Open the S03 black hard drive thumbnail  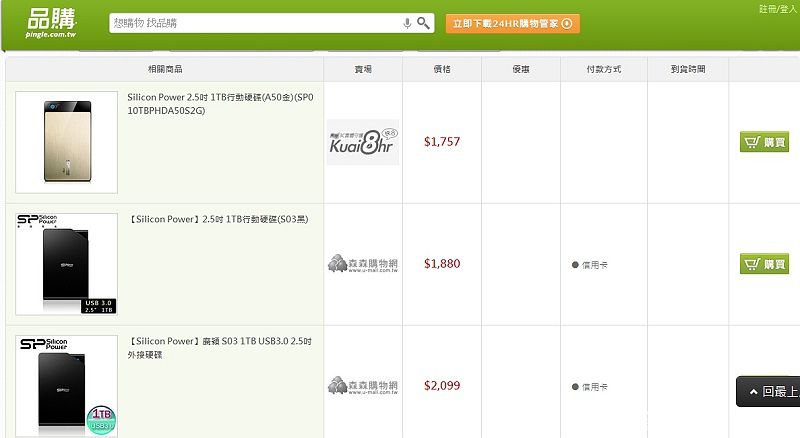point(66,264)
